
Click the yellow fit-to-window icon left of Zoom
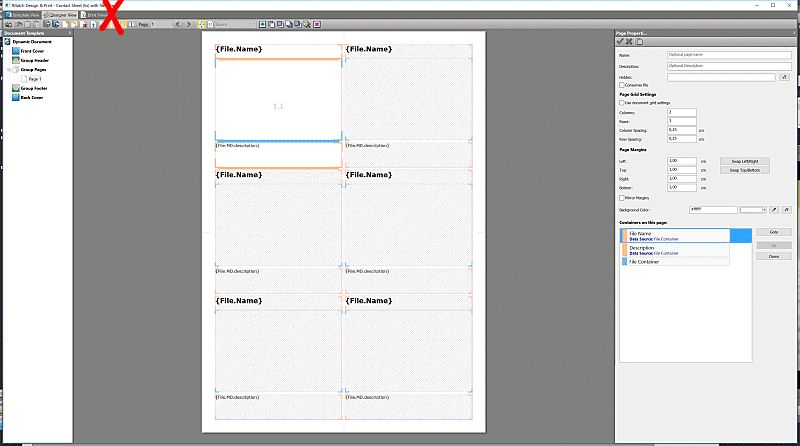(202, 24)
